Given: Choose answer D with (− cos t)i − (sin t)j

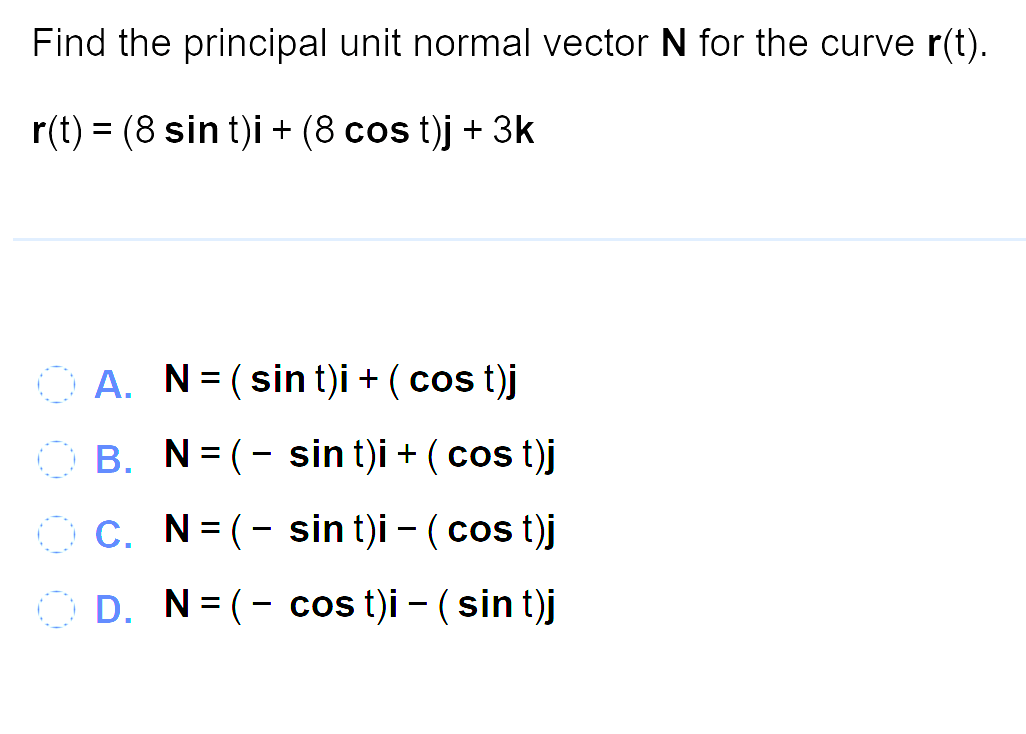Looking at the screenshot, I should tap(360, 604).
